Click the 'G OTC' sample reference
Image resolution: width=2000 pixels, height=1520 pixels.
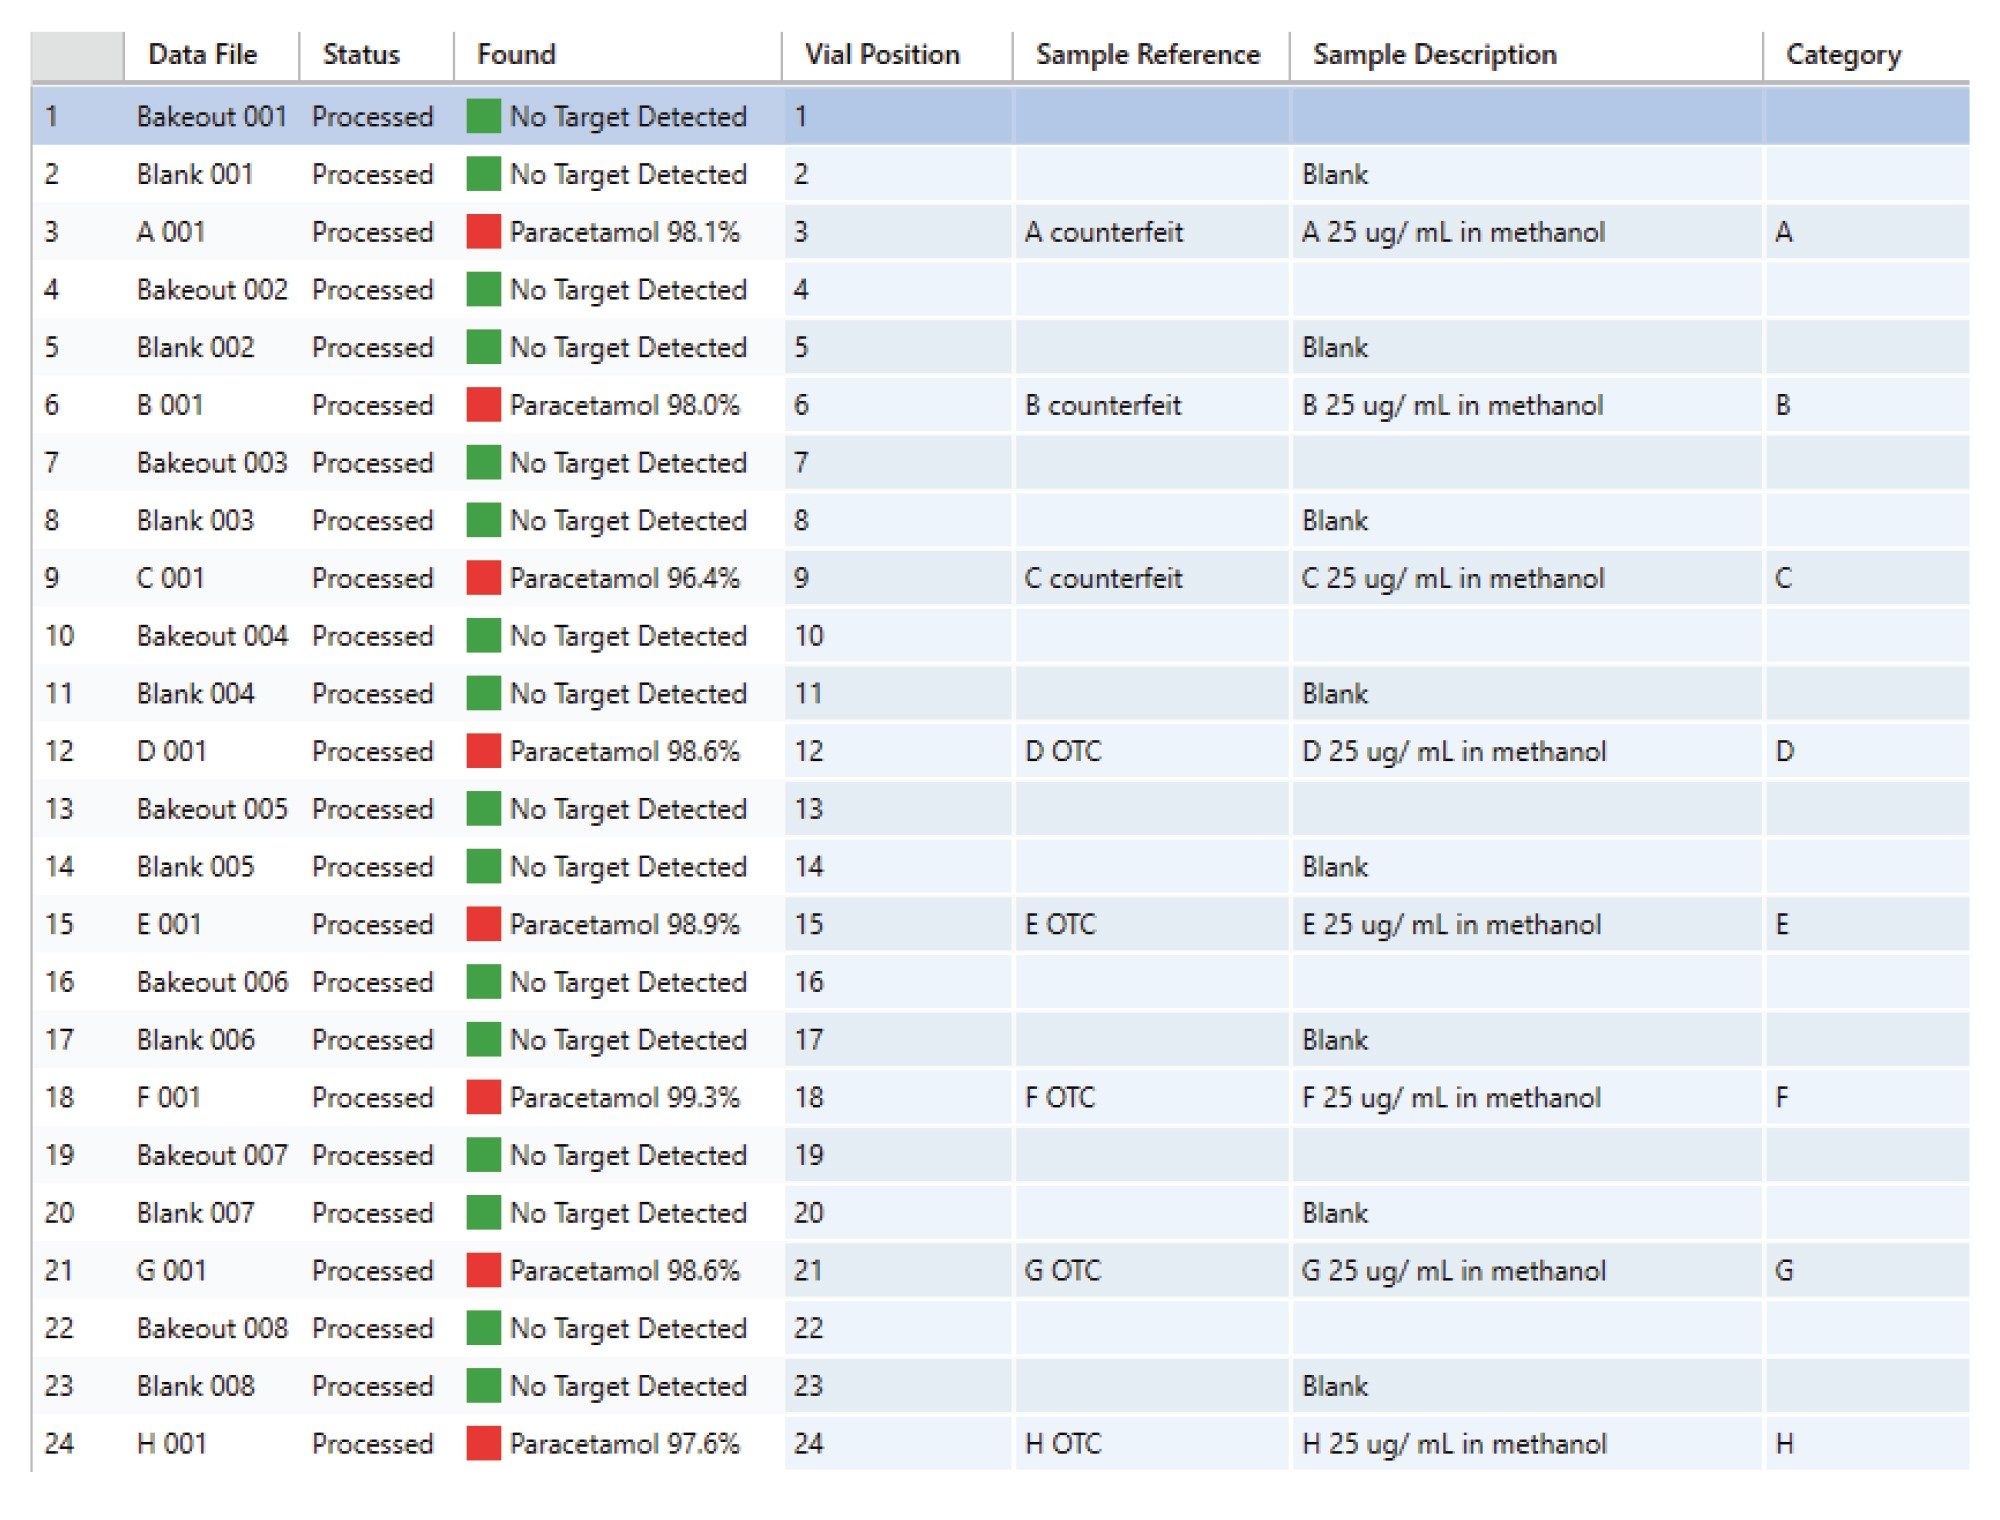1063,1270
